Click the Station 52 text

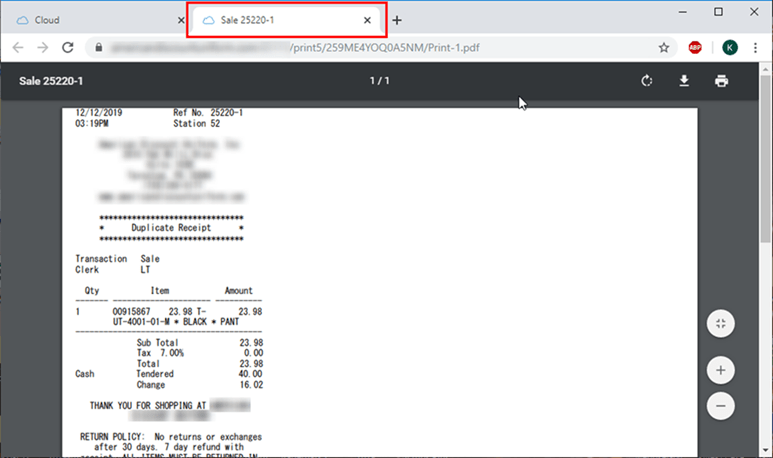click(x=197, y=123)
